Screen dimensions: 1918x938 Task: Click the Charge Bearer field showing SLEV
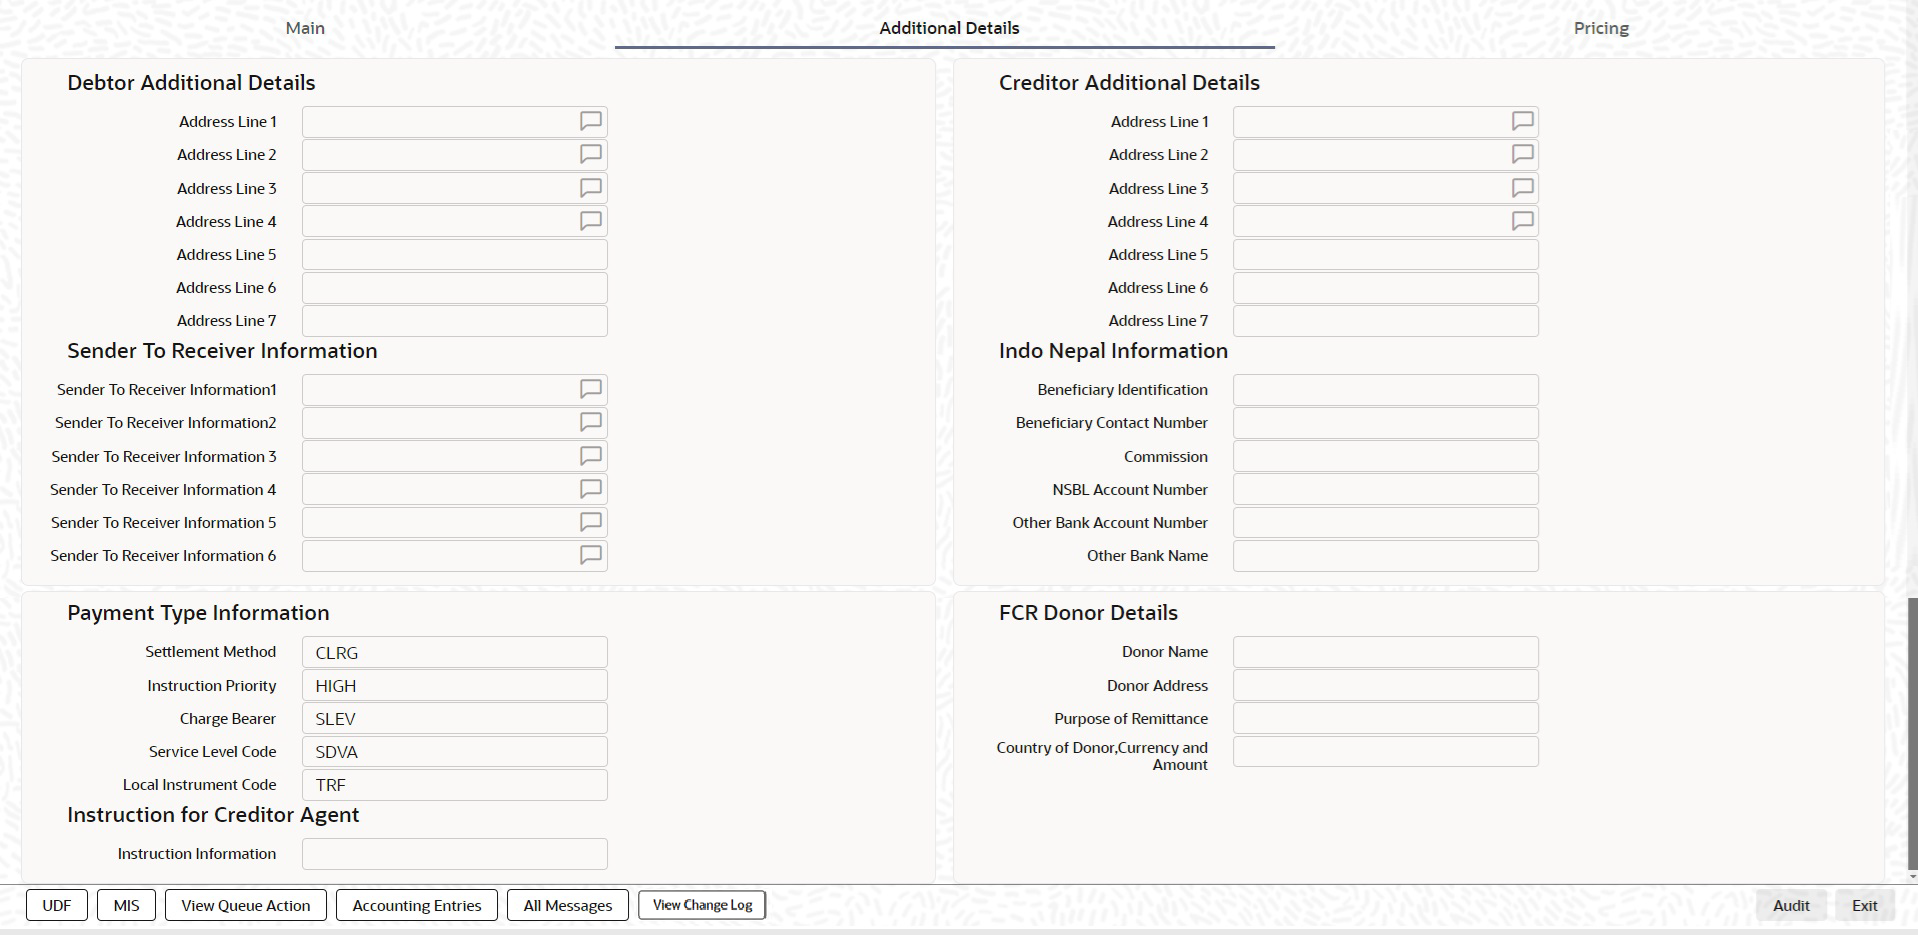(x=455, y=718)
